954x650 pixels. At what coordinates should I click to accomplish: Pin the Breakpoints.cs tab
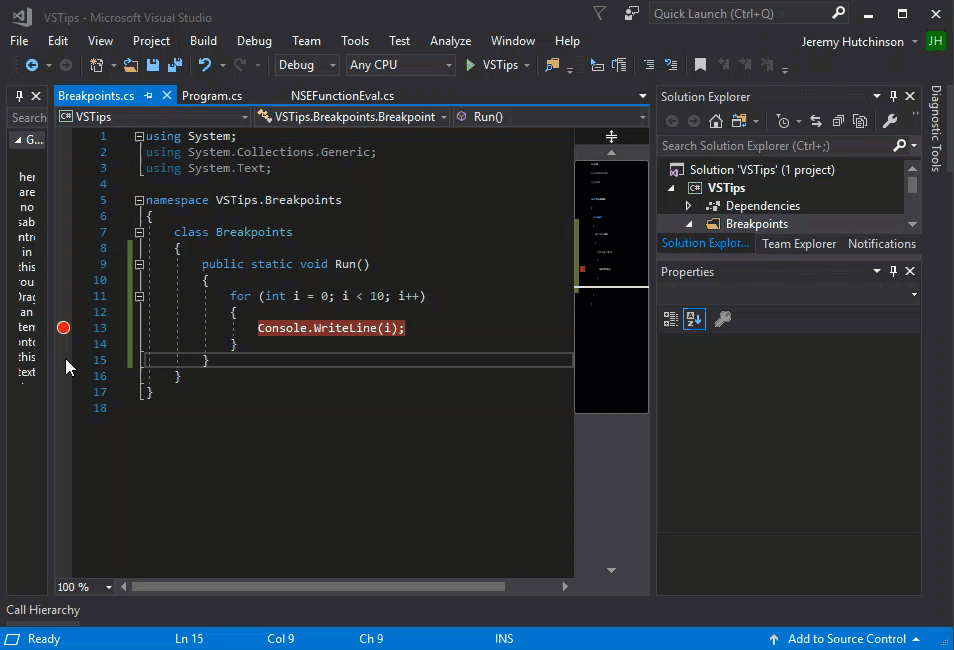(148, 96)
